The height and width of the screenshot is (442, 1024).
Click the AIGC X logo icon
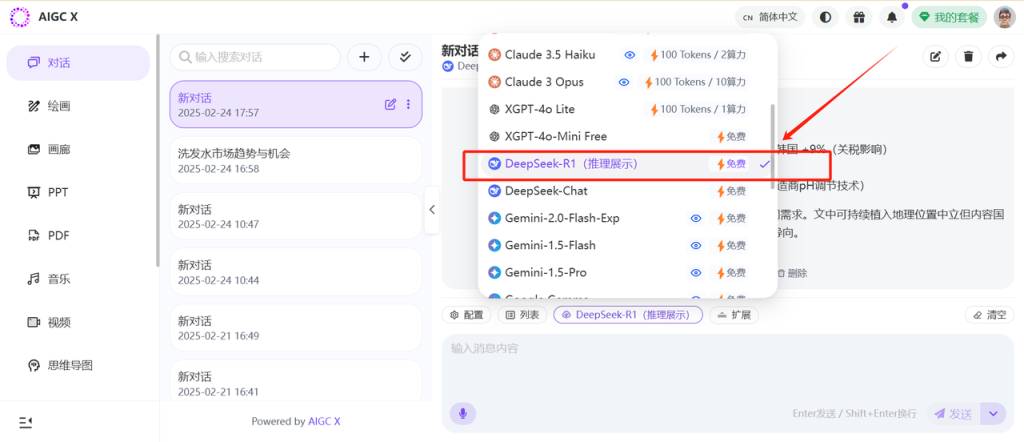point(20,17)
